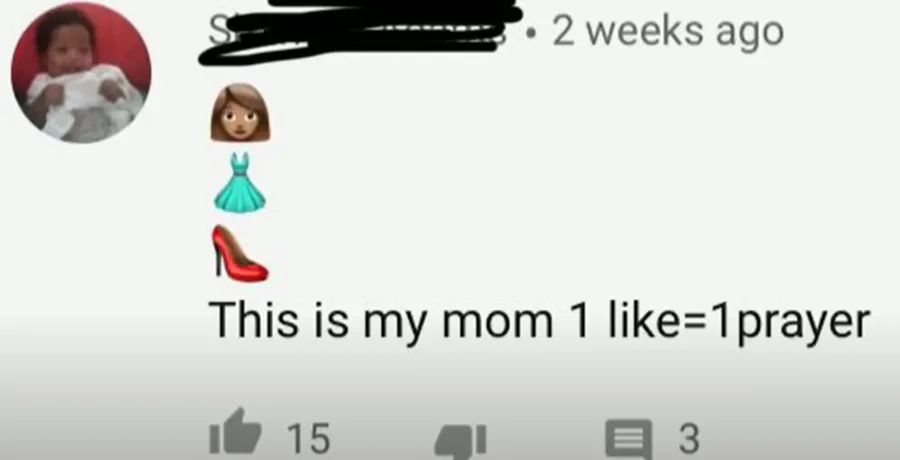Click the word "mom" in the comment
Viewport: 900px width, 460px height.
tap(497, 325)
